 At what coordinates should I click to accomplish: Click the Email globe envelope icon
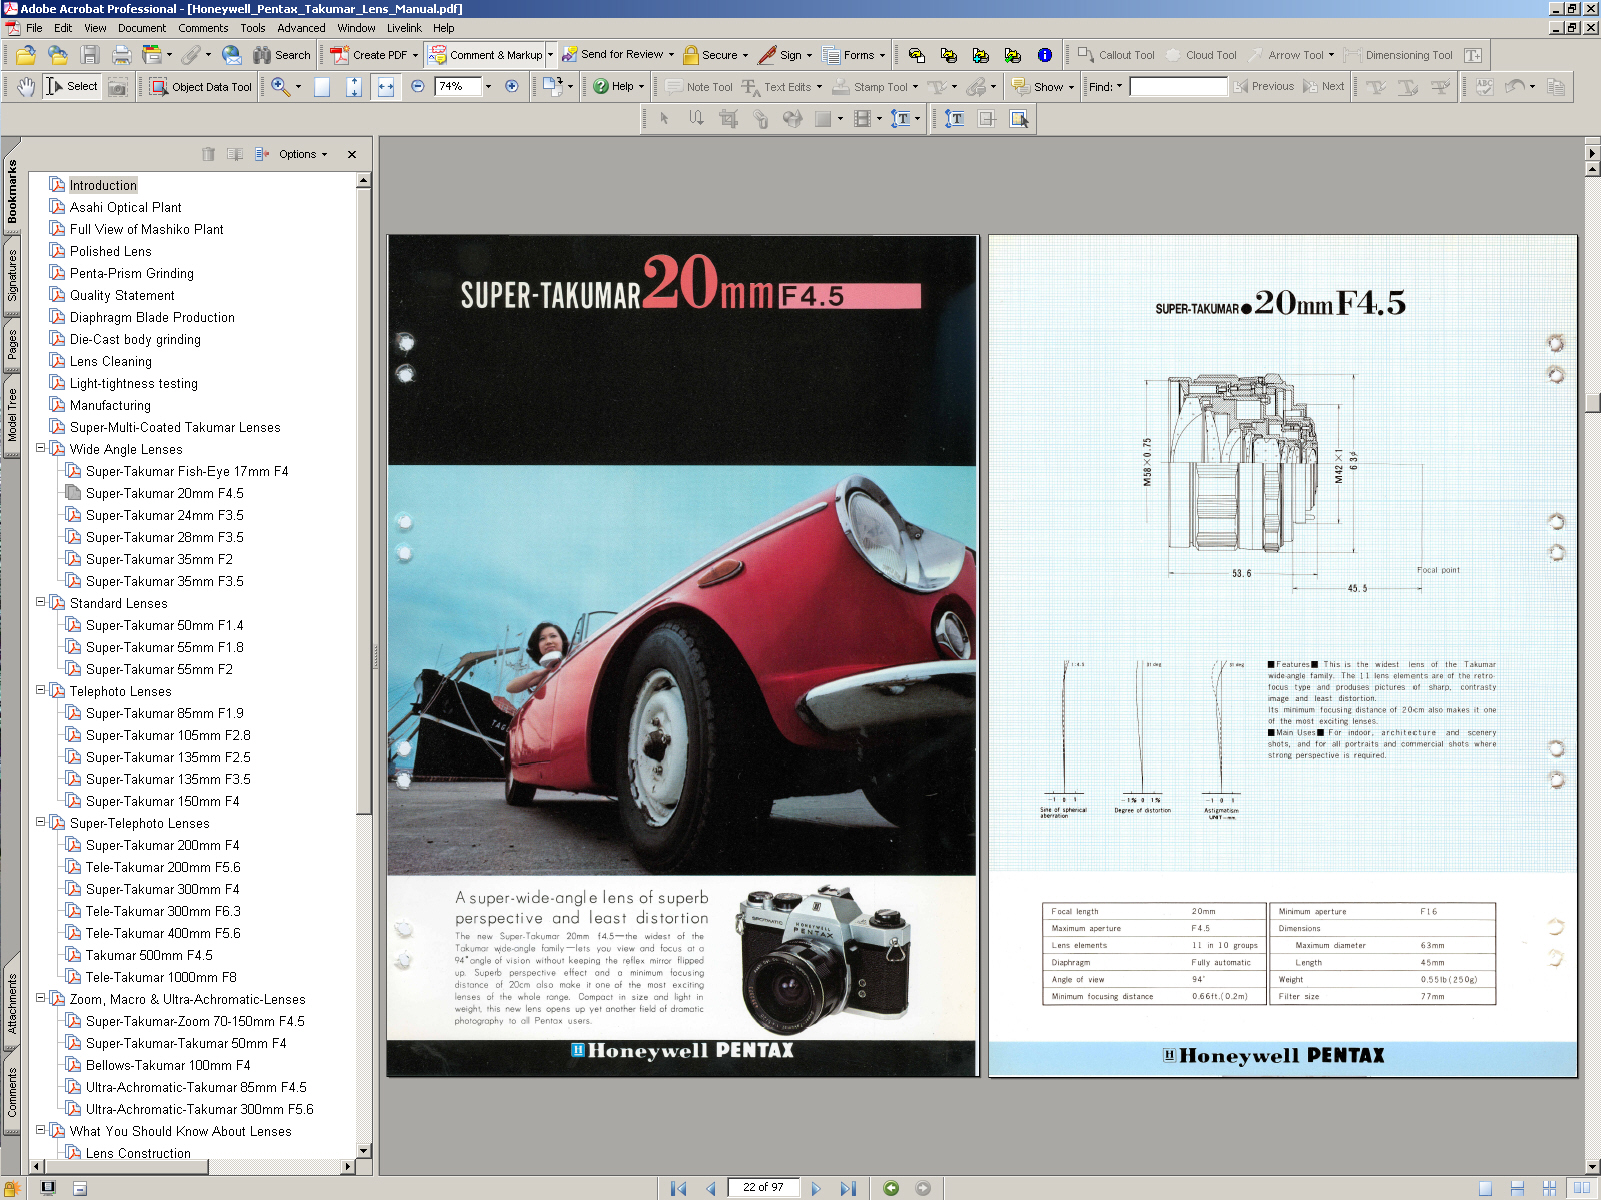[x=232, y=55]
